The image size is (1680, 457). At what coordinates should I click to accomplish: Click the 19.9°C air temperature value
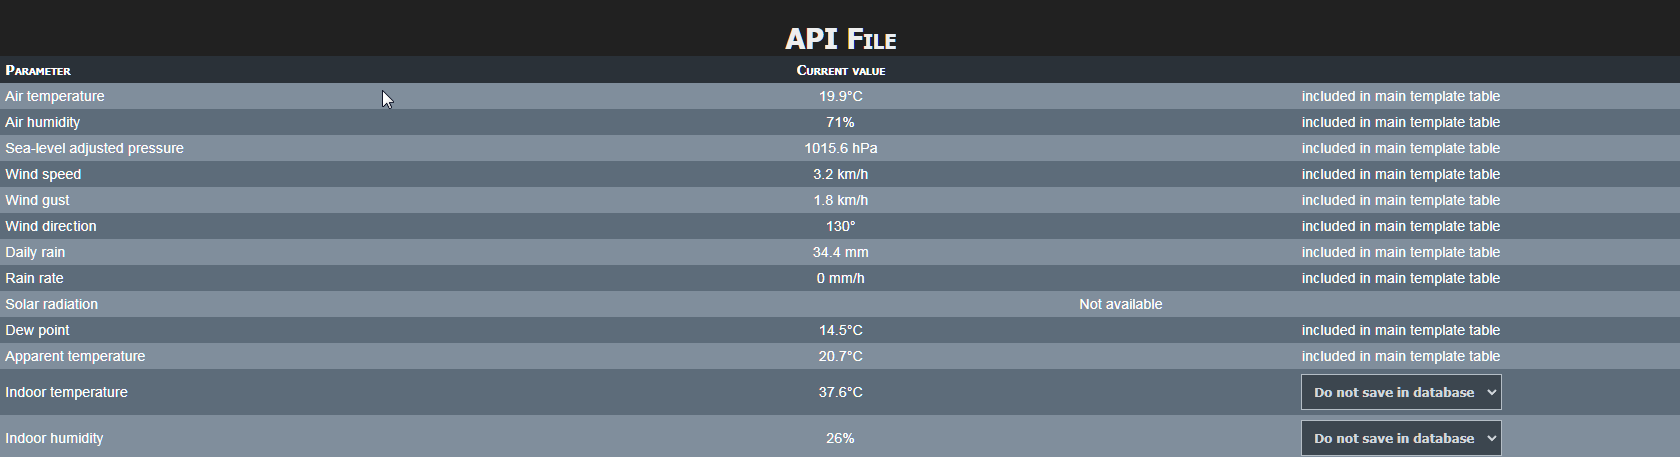tap(840, 96)
